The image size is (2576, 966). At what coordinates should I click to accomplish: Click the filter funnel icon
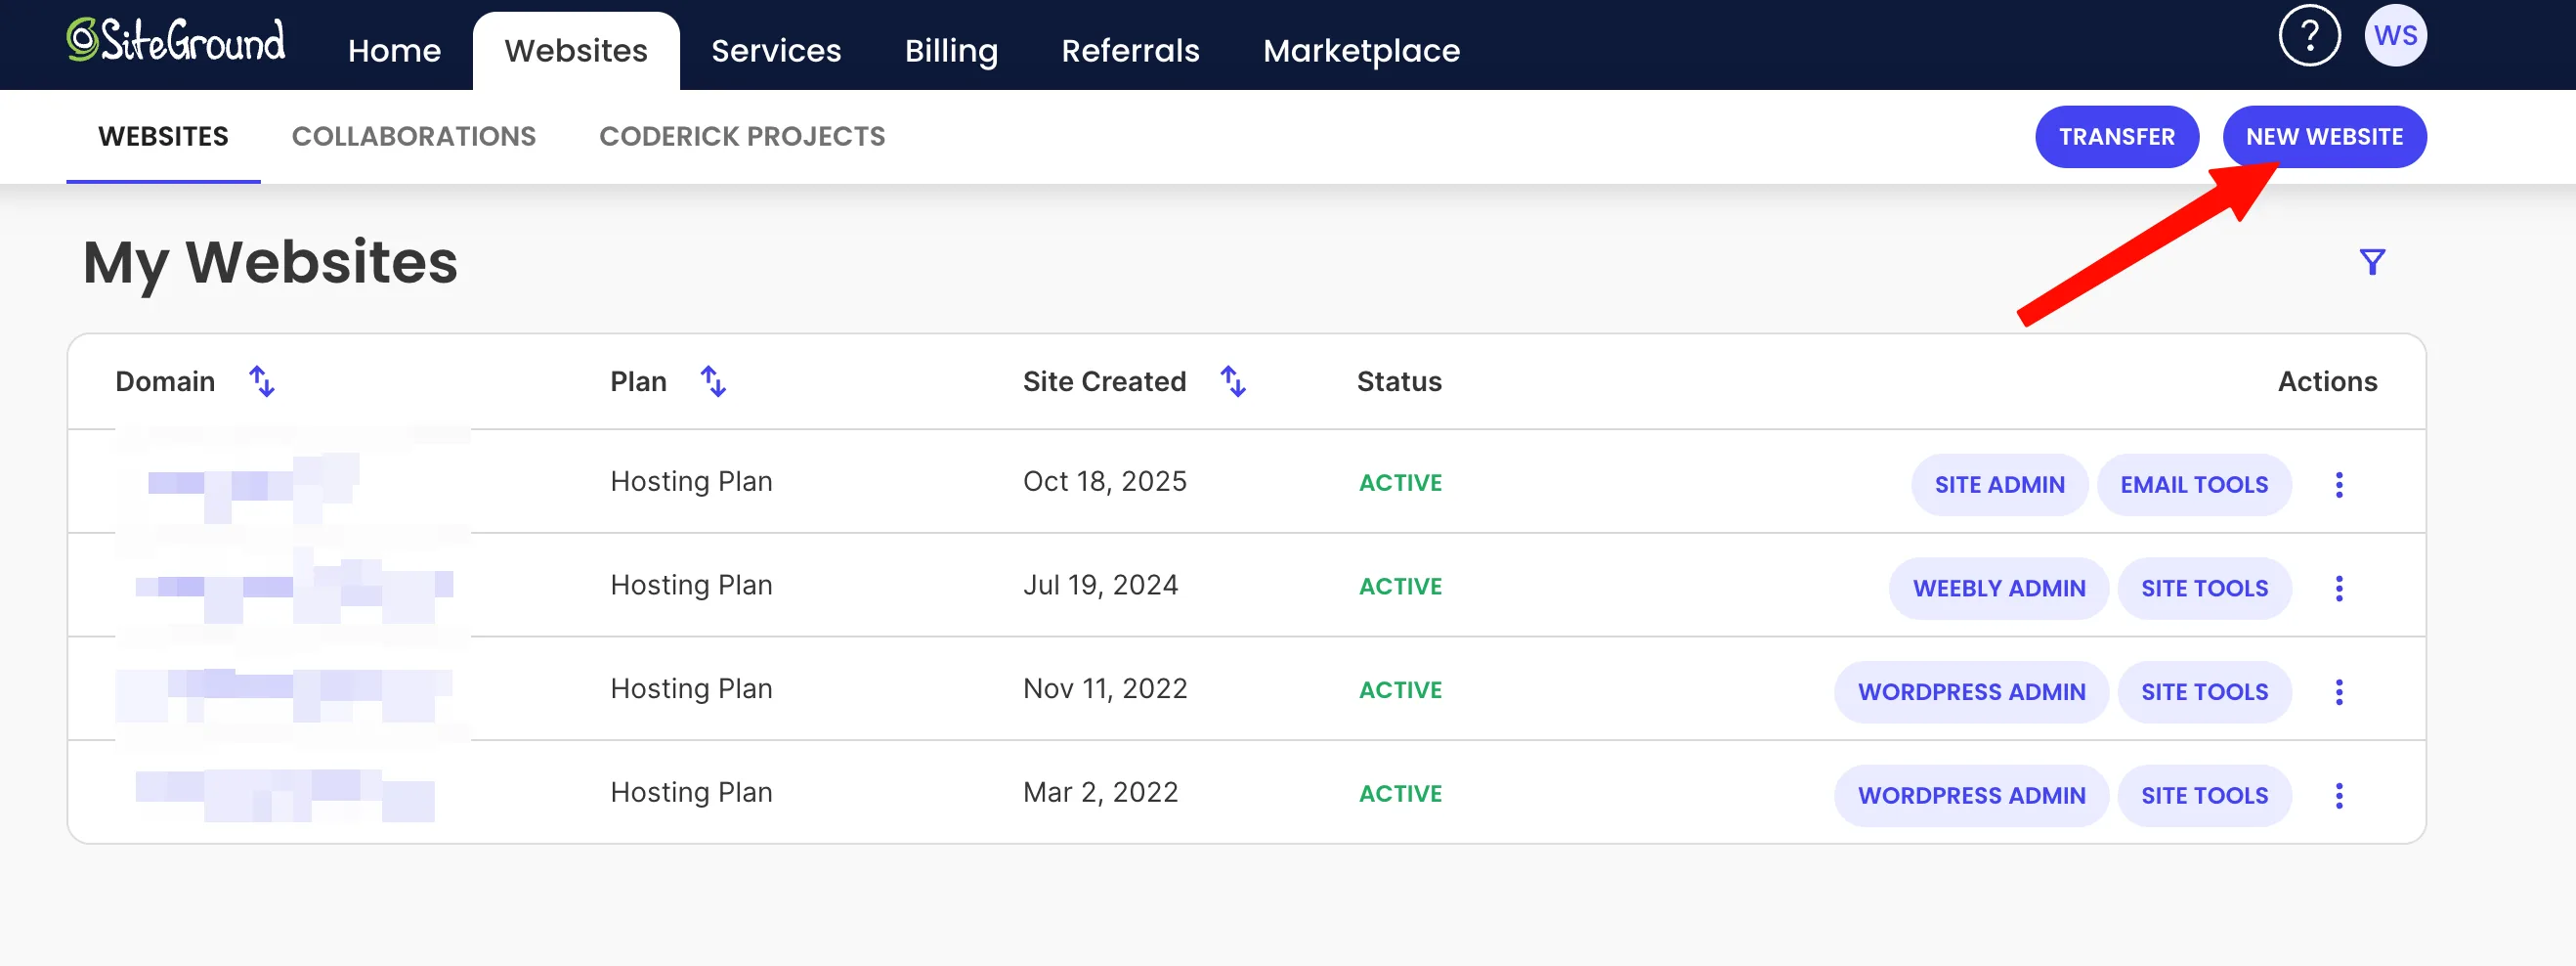pyautogui.click(x=2372, y=262)
